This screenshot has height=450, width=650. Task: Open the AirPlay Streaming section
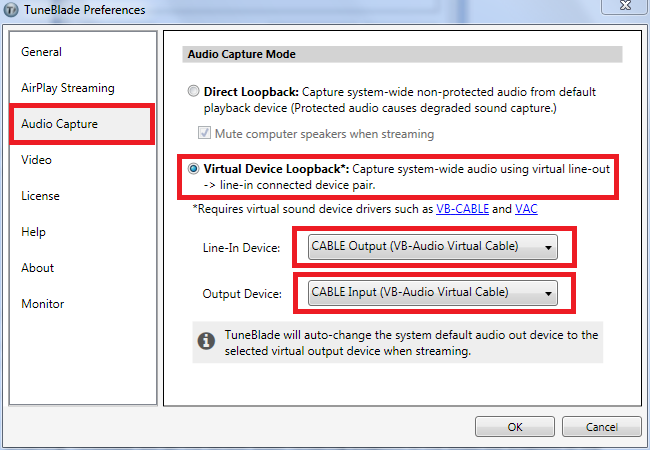(x=68, y=88)
